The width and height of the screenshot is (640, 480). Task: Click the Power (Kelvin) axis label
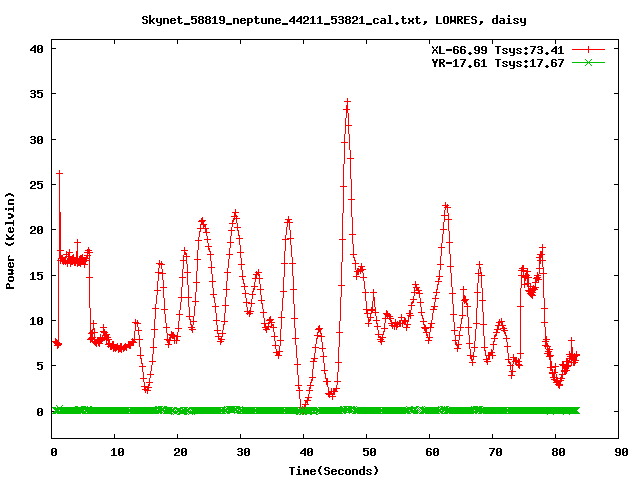pos(10,240)
